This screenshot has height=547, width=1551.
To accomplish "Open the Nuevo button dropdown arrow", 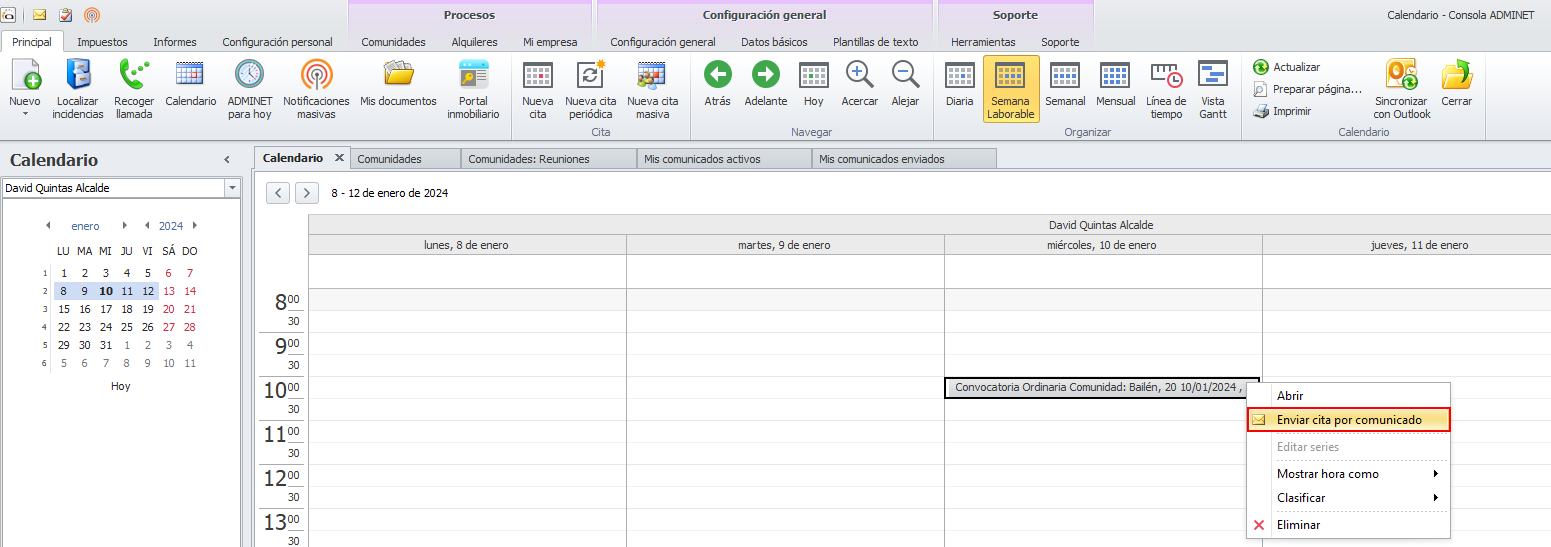I will pos(25,114).
